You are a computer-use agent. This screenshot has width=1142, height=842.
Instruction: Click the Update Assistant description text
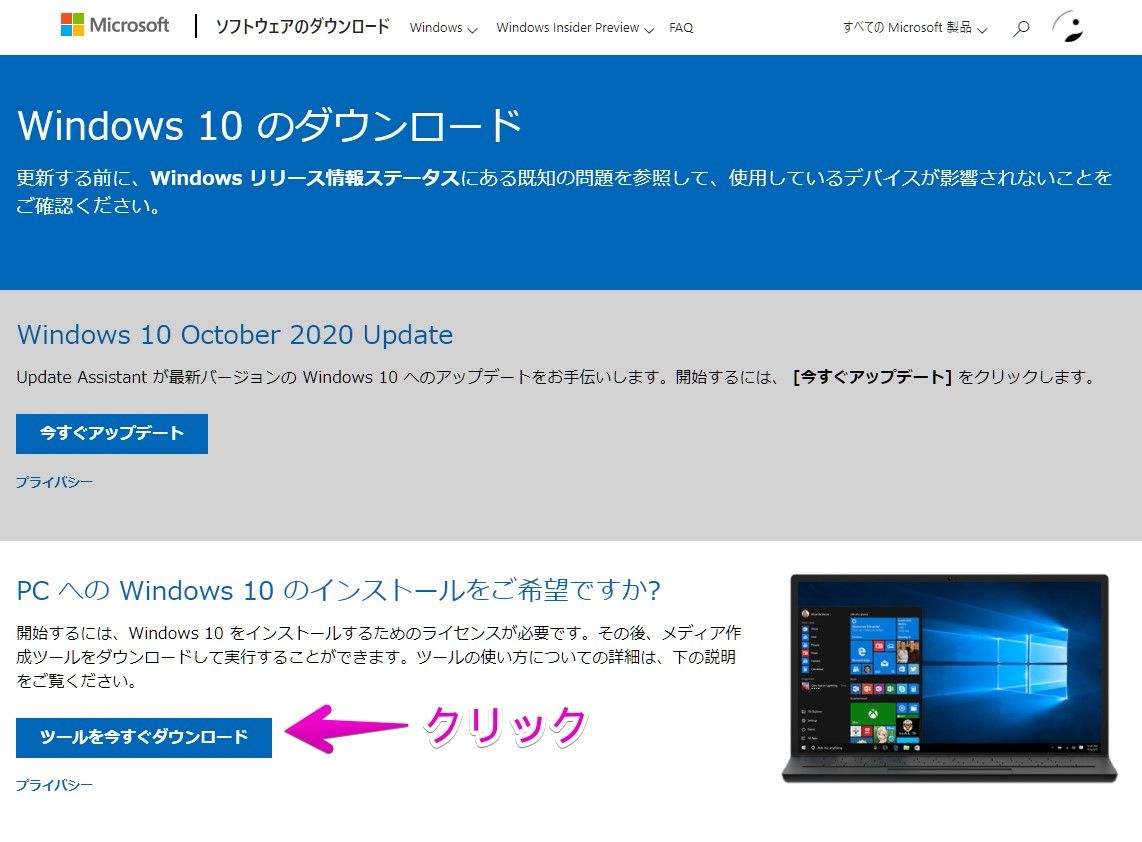[x=556, y=377]
